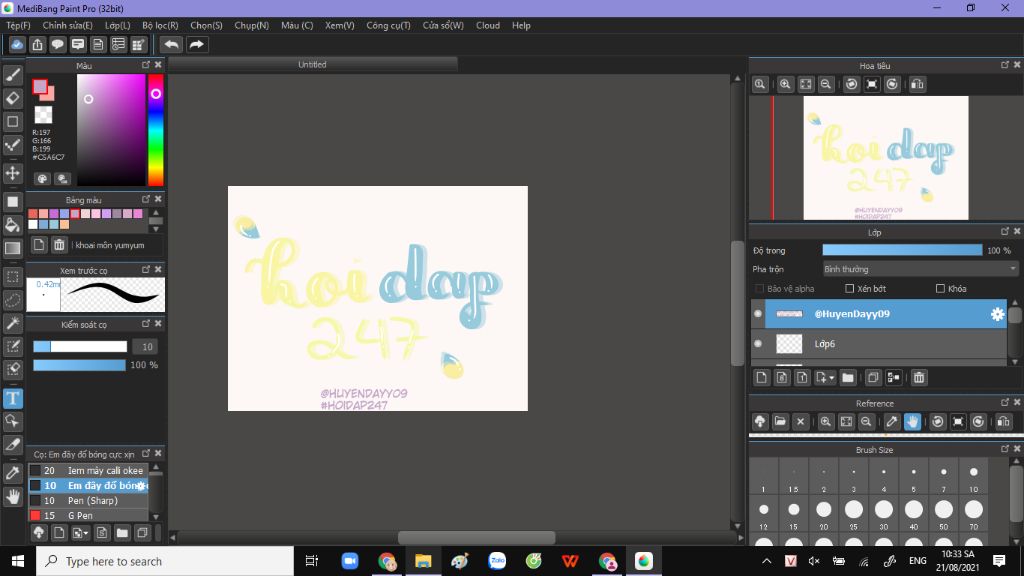The image size is (1024, 576).
Task: Click the Độ trong opacity slider
Action: pos(901,250)
